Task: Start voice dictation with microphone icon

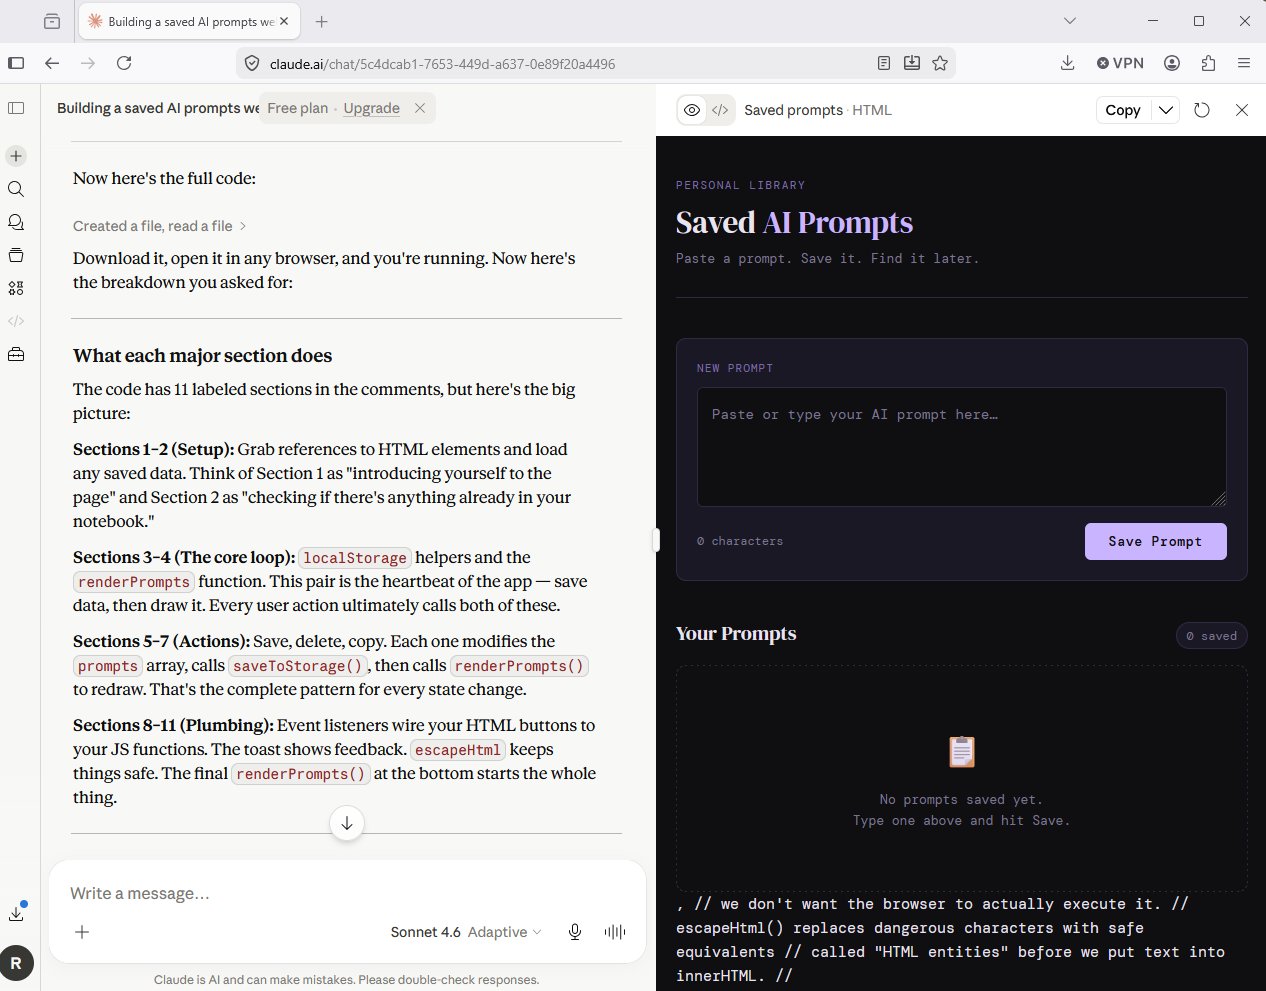Action: point(575,932)
